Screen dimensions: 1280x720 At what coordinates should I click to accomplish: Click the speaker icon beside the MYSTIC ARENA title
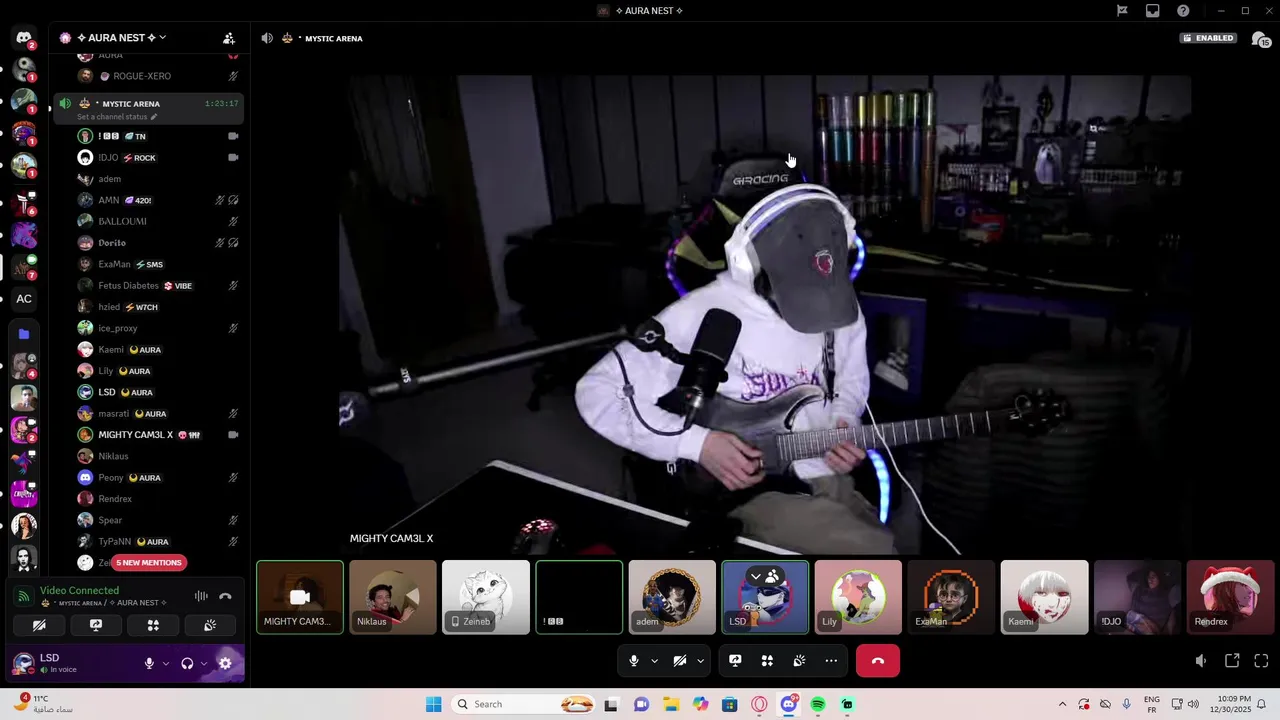(267, 38)
